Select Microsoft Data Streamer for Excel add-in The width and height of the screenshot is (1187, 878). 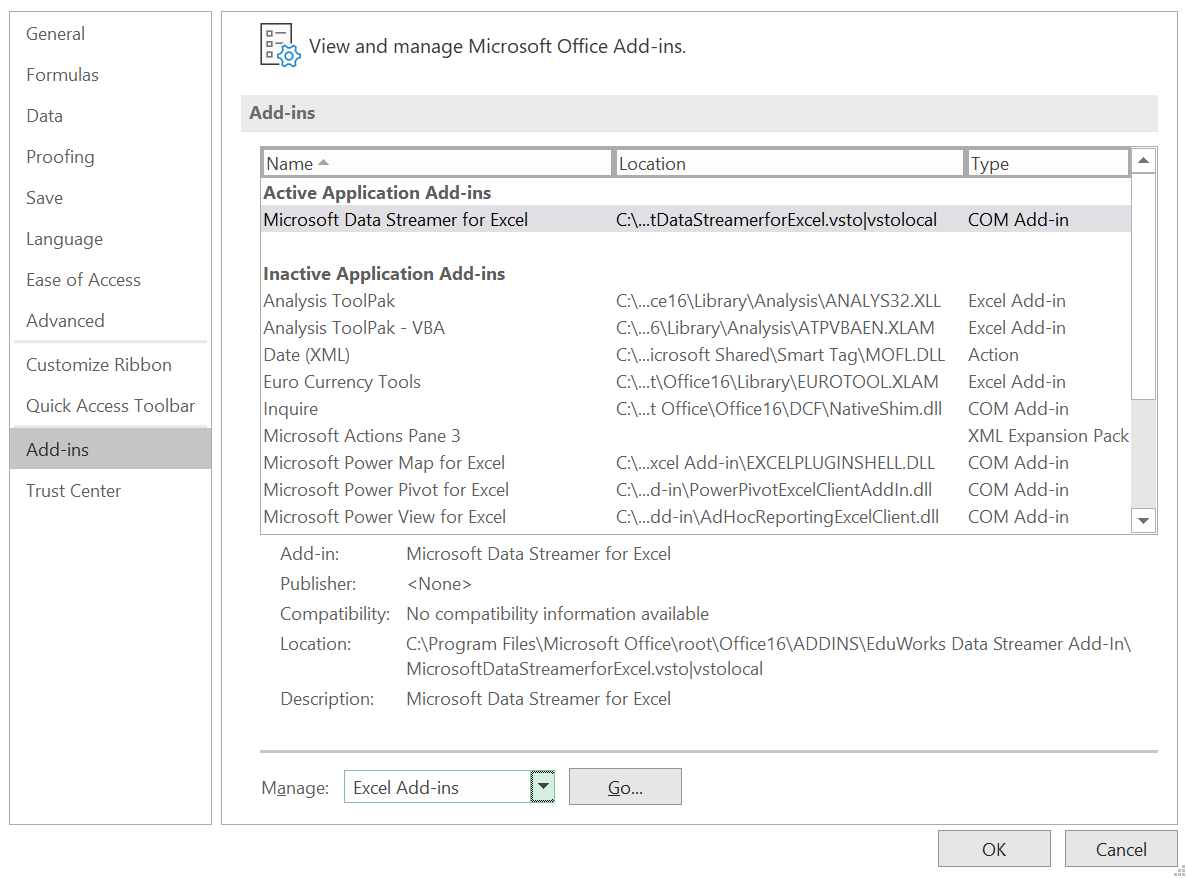click(396, 220)
